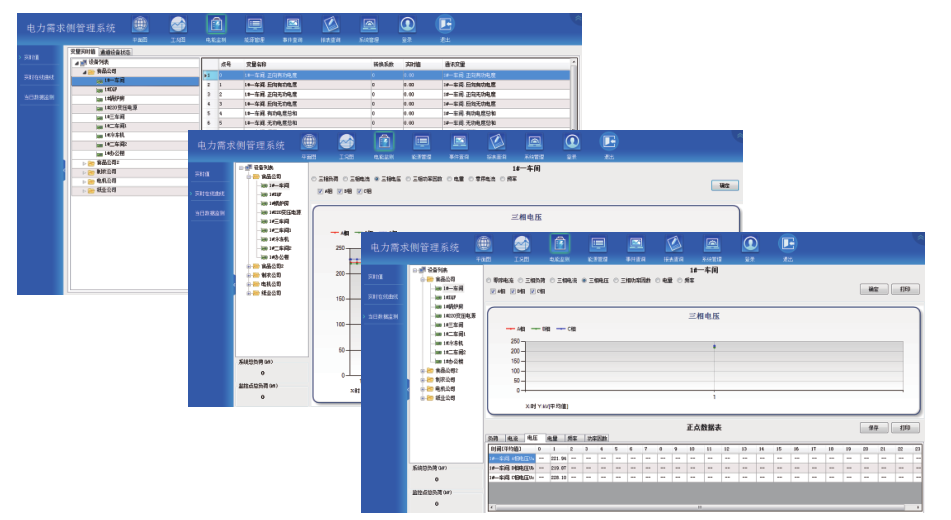
Task: Click 退出 exit icon in frontmost window
Action: 788,244
